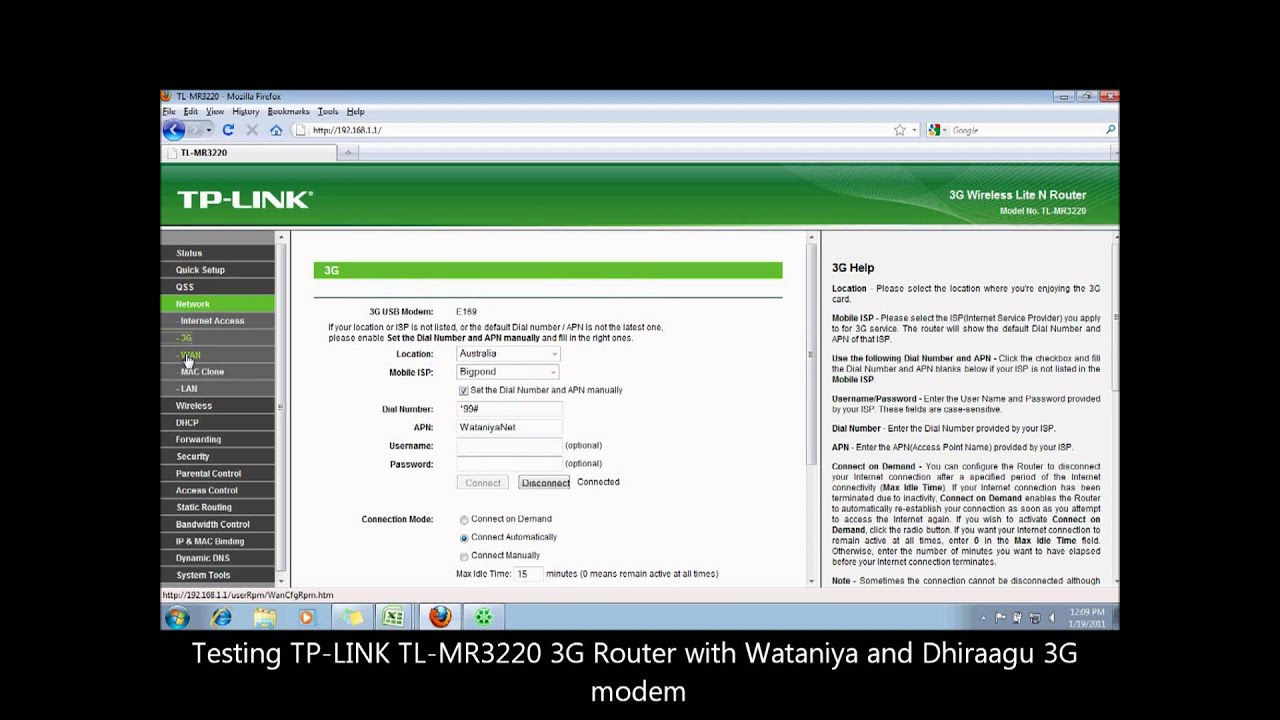Open the View menu
Screen dimensions: 1280x720
(215, 111)
